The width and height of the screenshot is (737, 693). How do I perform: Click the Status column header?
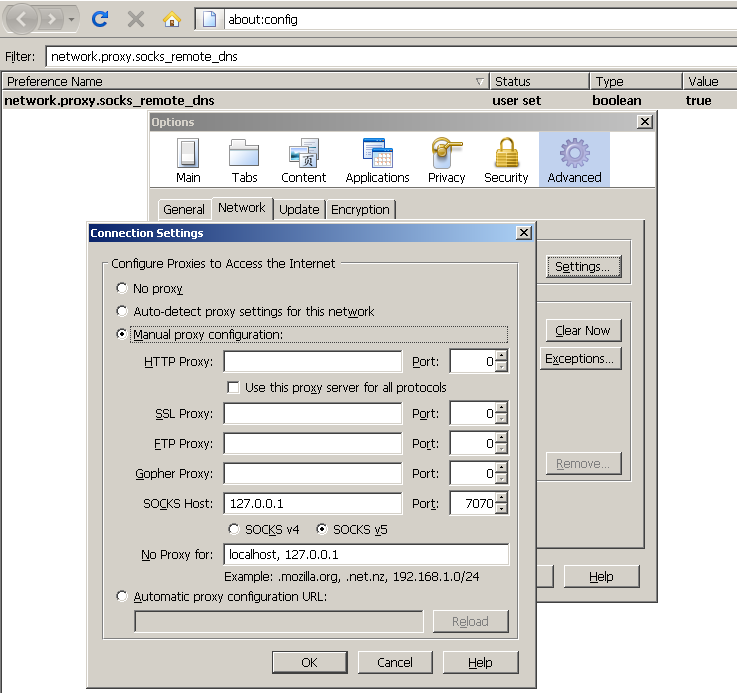click(539, 81)
